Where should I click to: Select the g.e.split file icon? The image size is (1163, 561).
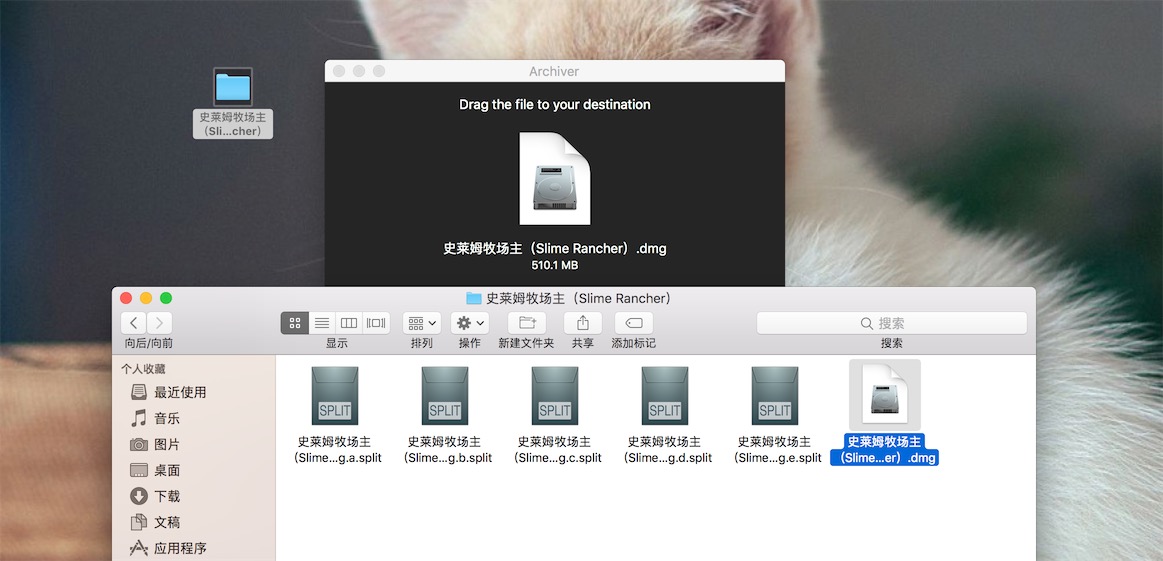tap(774, 396)
